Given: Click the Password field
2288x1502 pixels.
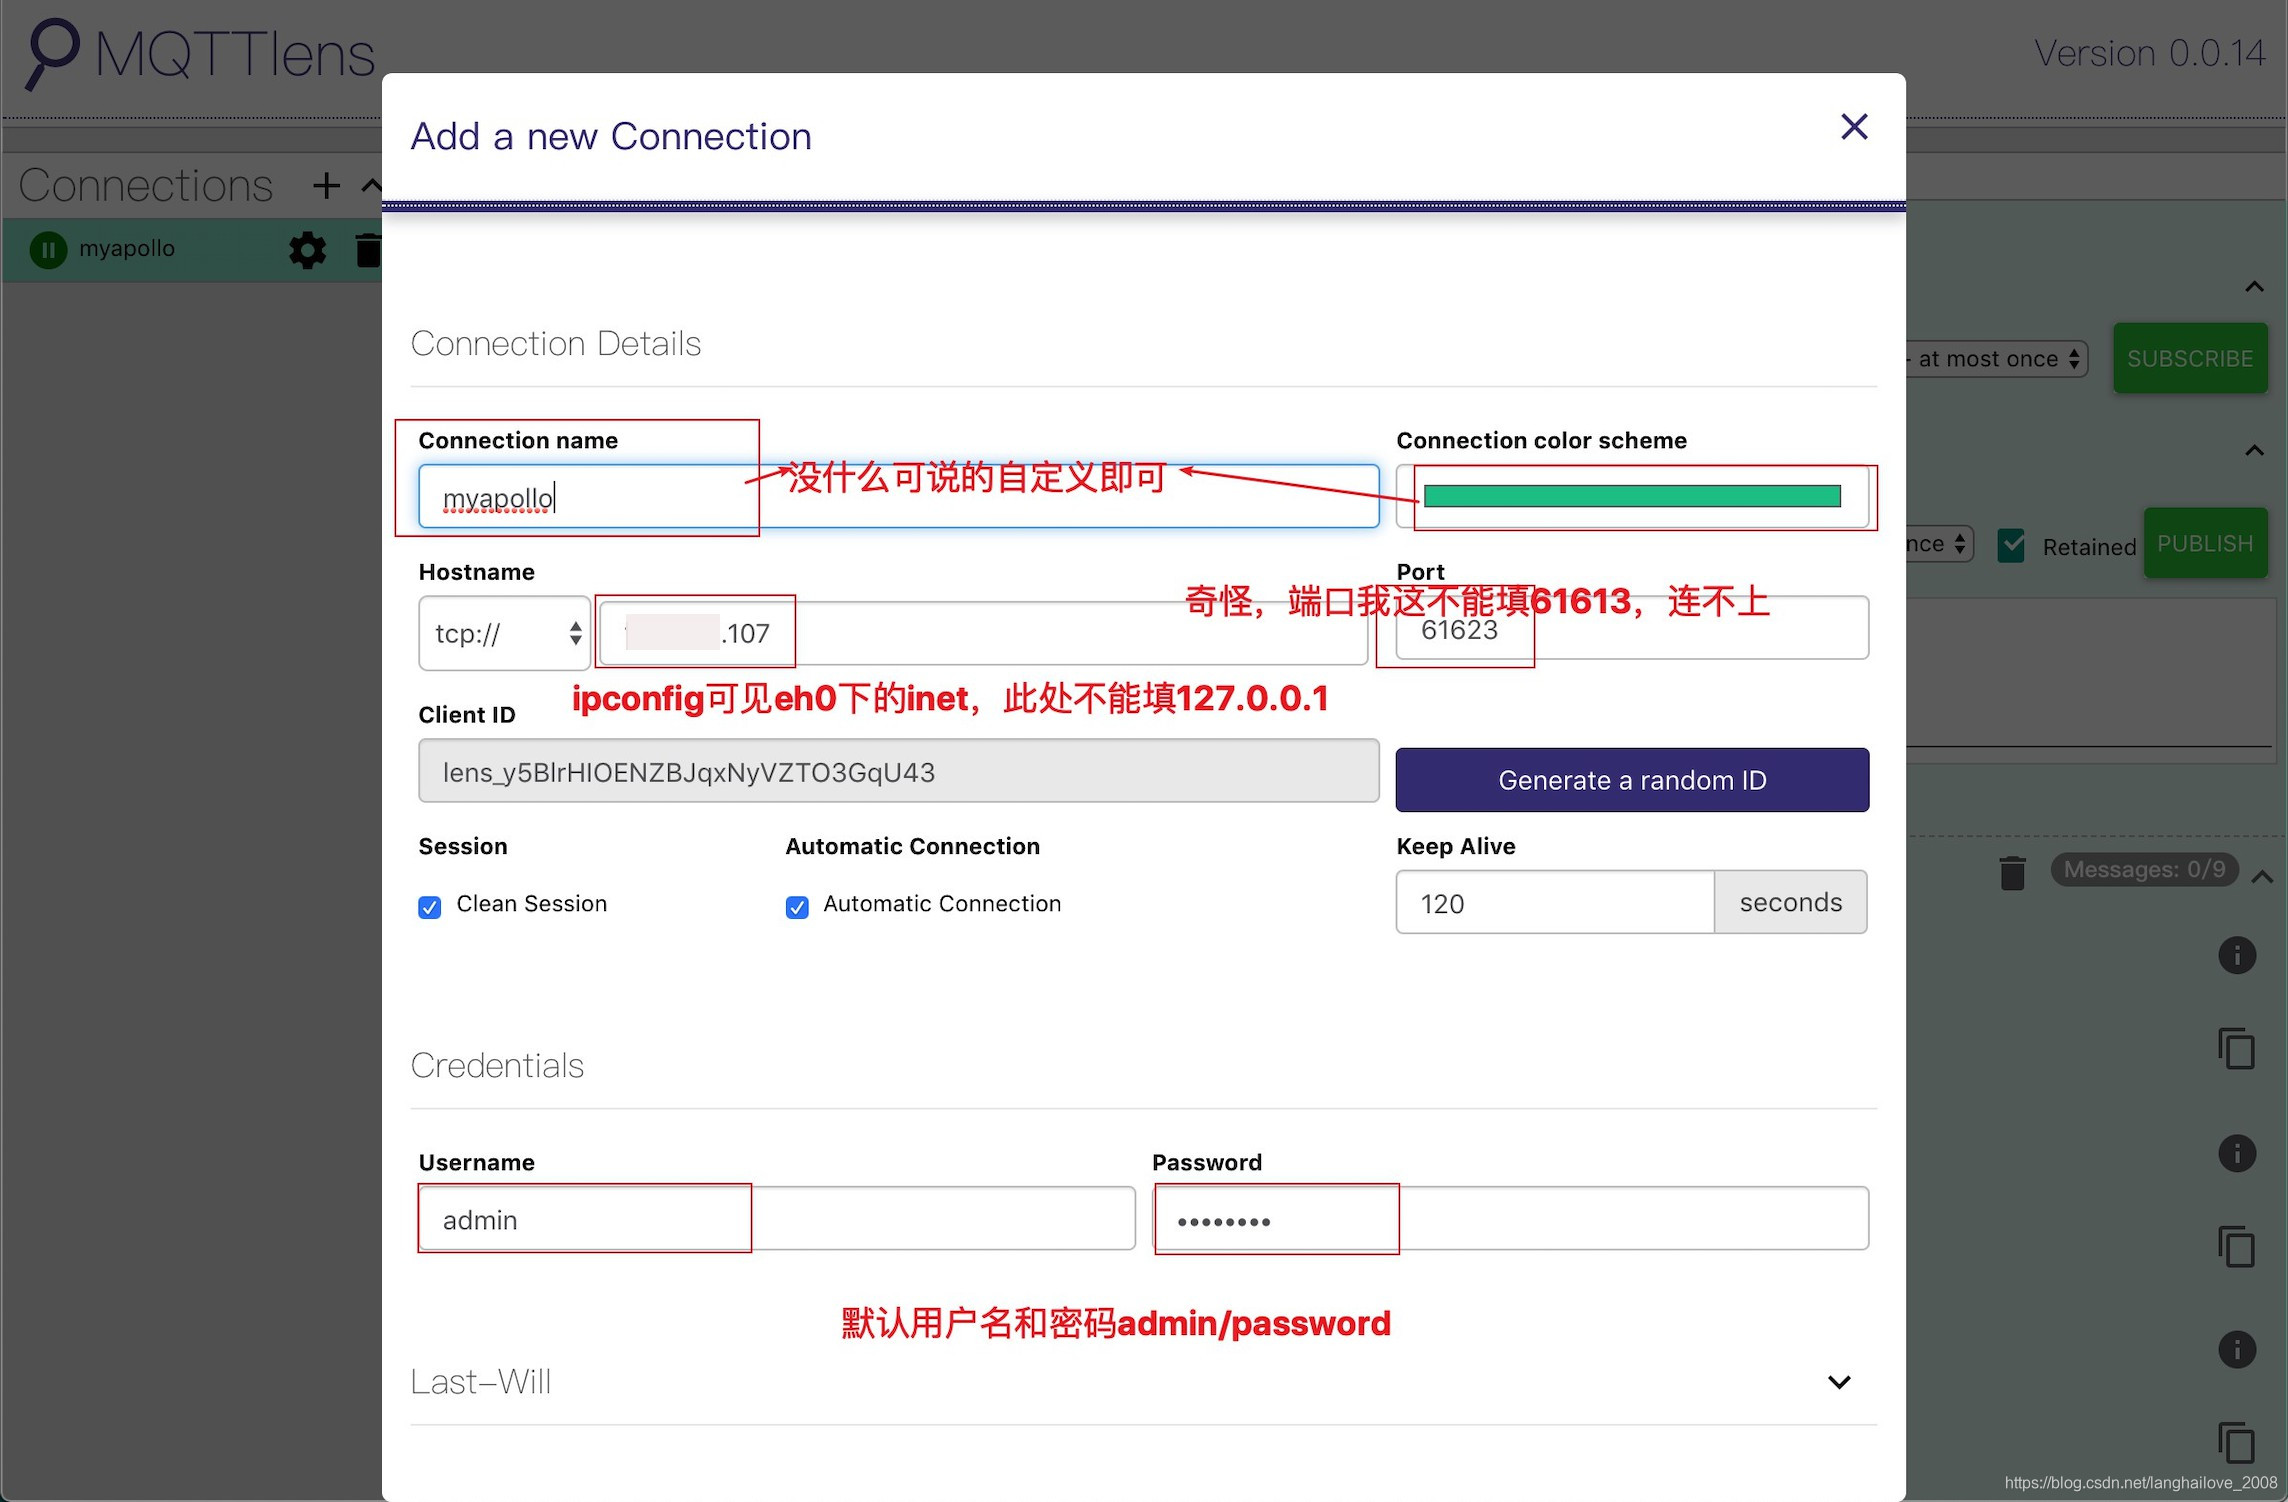Looking at the screenshot, I should (x=1511, y=1218).
